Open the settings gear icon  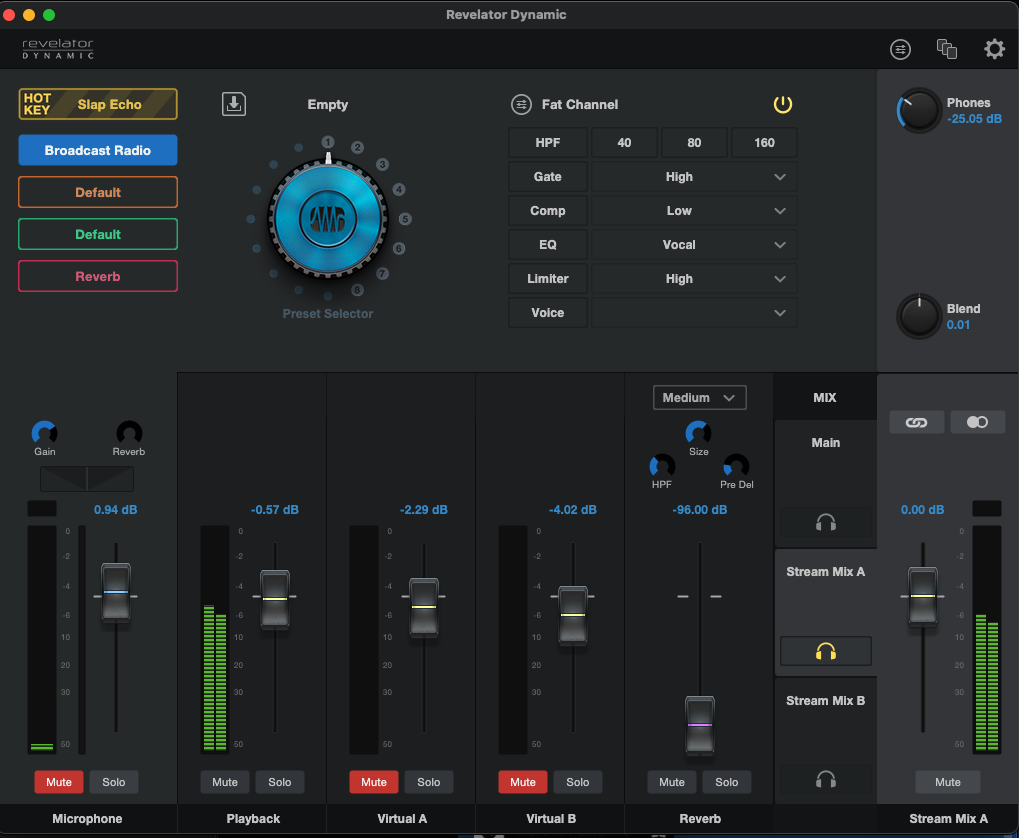[x=994, y=49]
